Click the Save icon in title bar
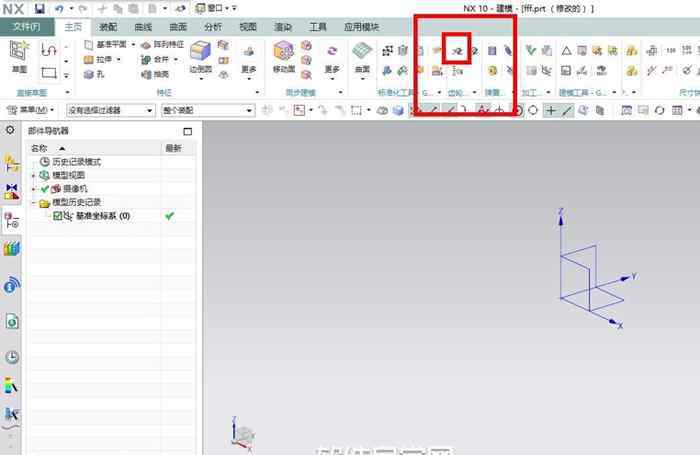Image resolution: width=700 pixels, height=455 pixels. pyautogui.click(x=40, y=8)
